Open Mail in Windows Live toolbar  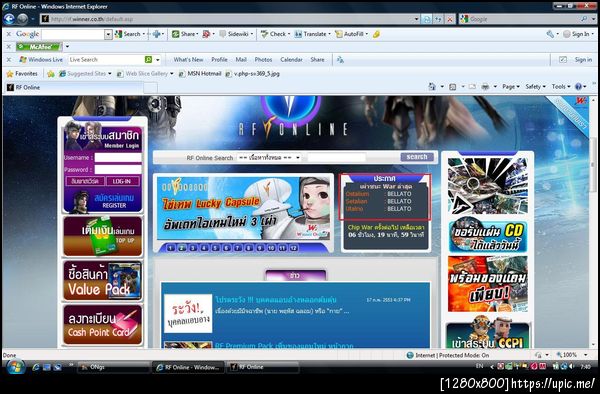pyautogui.click(x=241, y=60)
